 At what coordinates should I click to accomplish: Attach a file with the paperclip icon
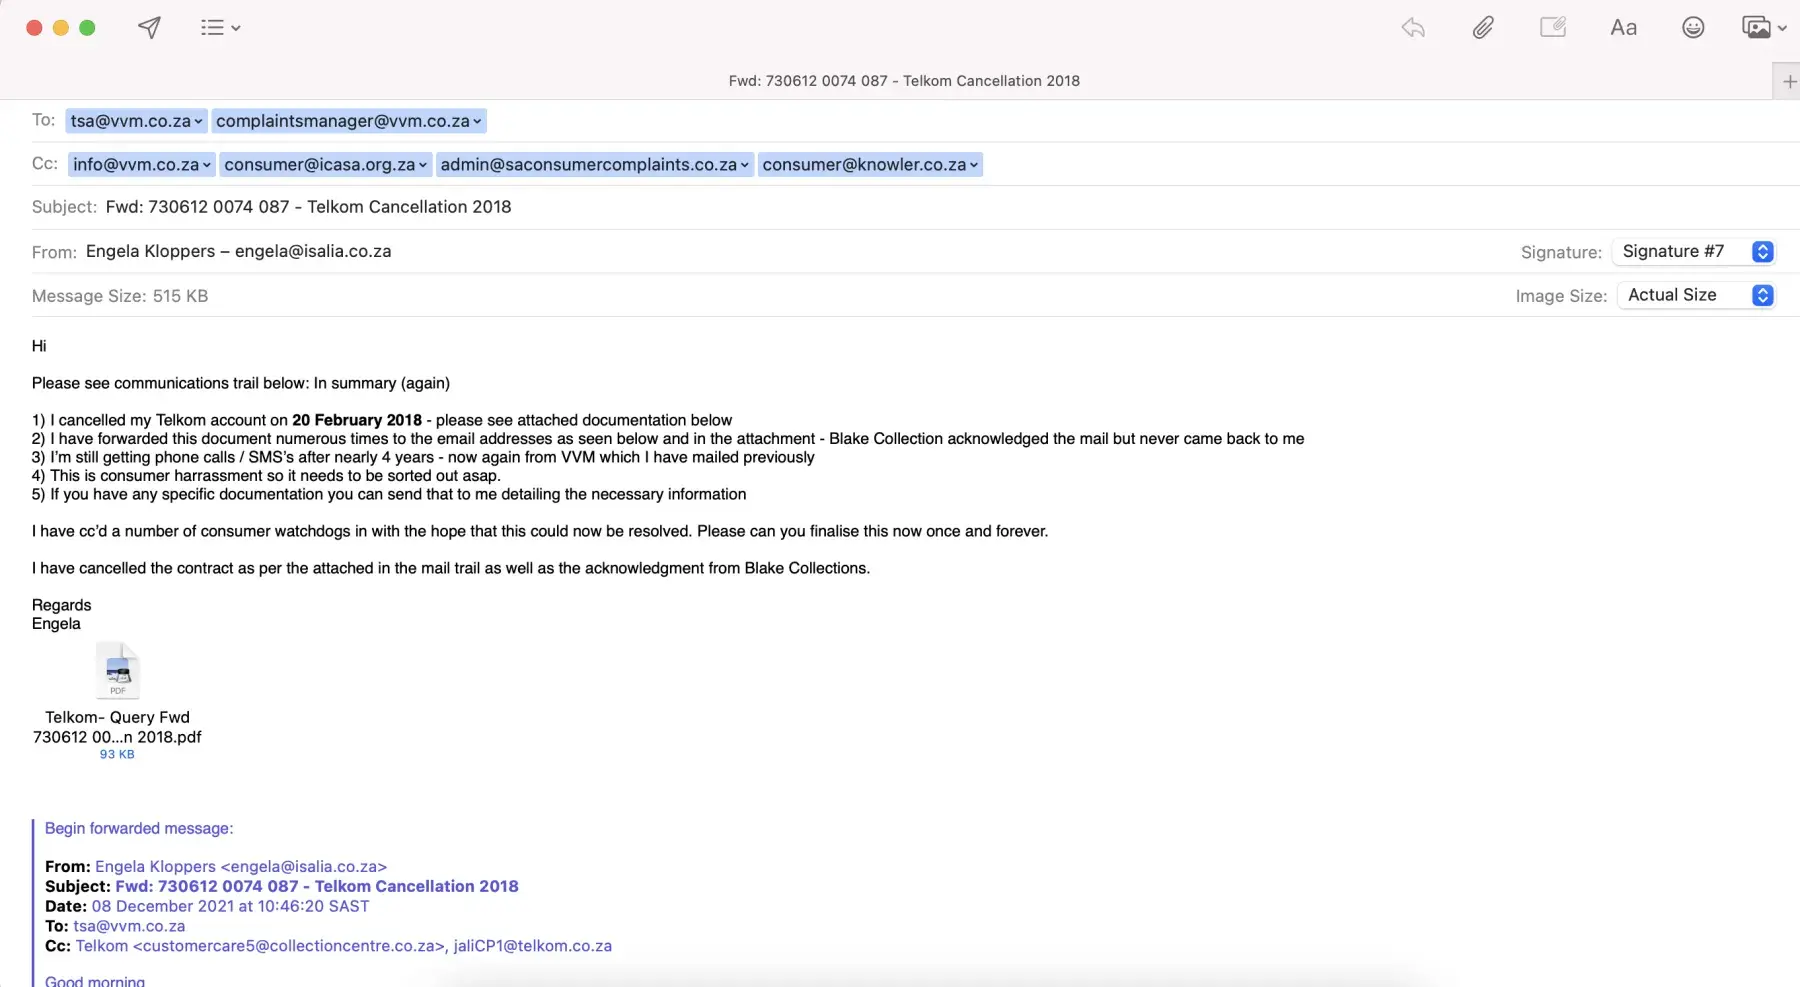pos(1483,28)
